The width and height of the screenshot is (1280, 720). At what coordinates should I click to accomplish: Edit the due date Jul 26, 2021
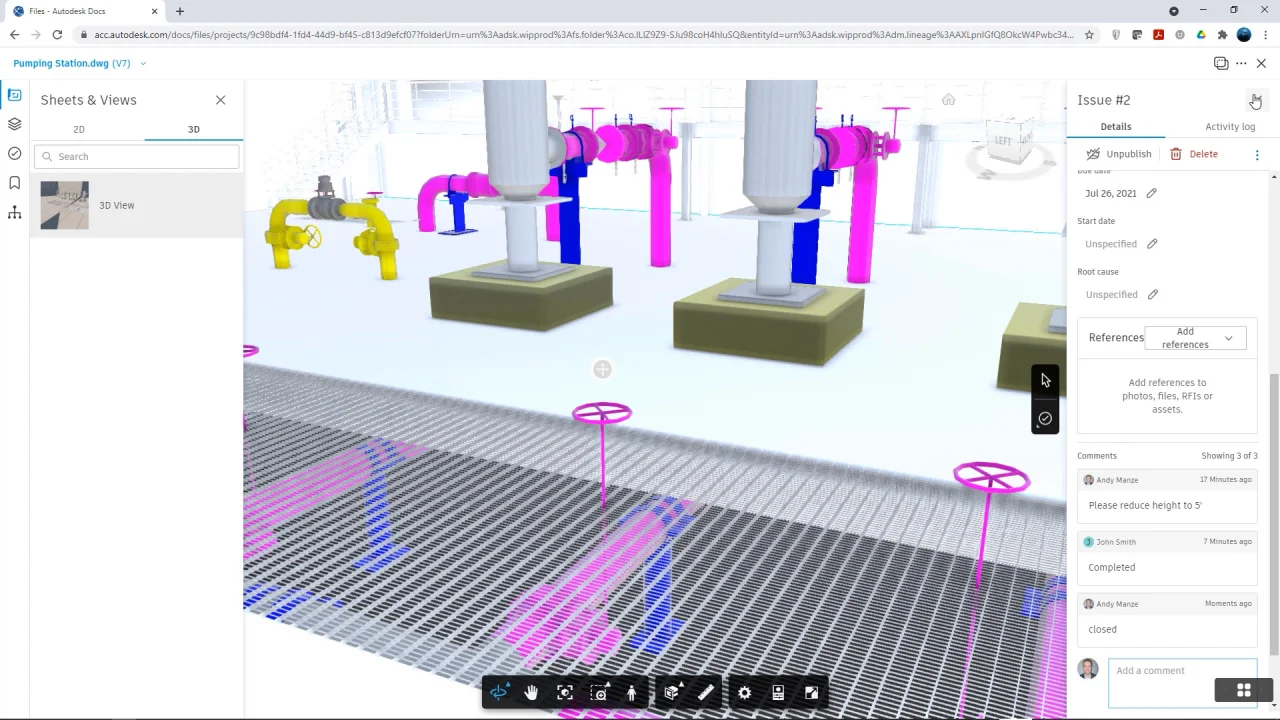(1151, 193)
